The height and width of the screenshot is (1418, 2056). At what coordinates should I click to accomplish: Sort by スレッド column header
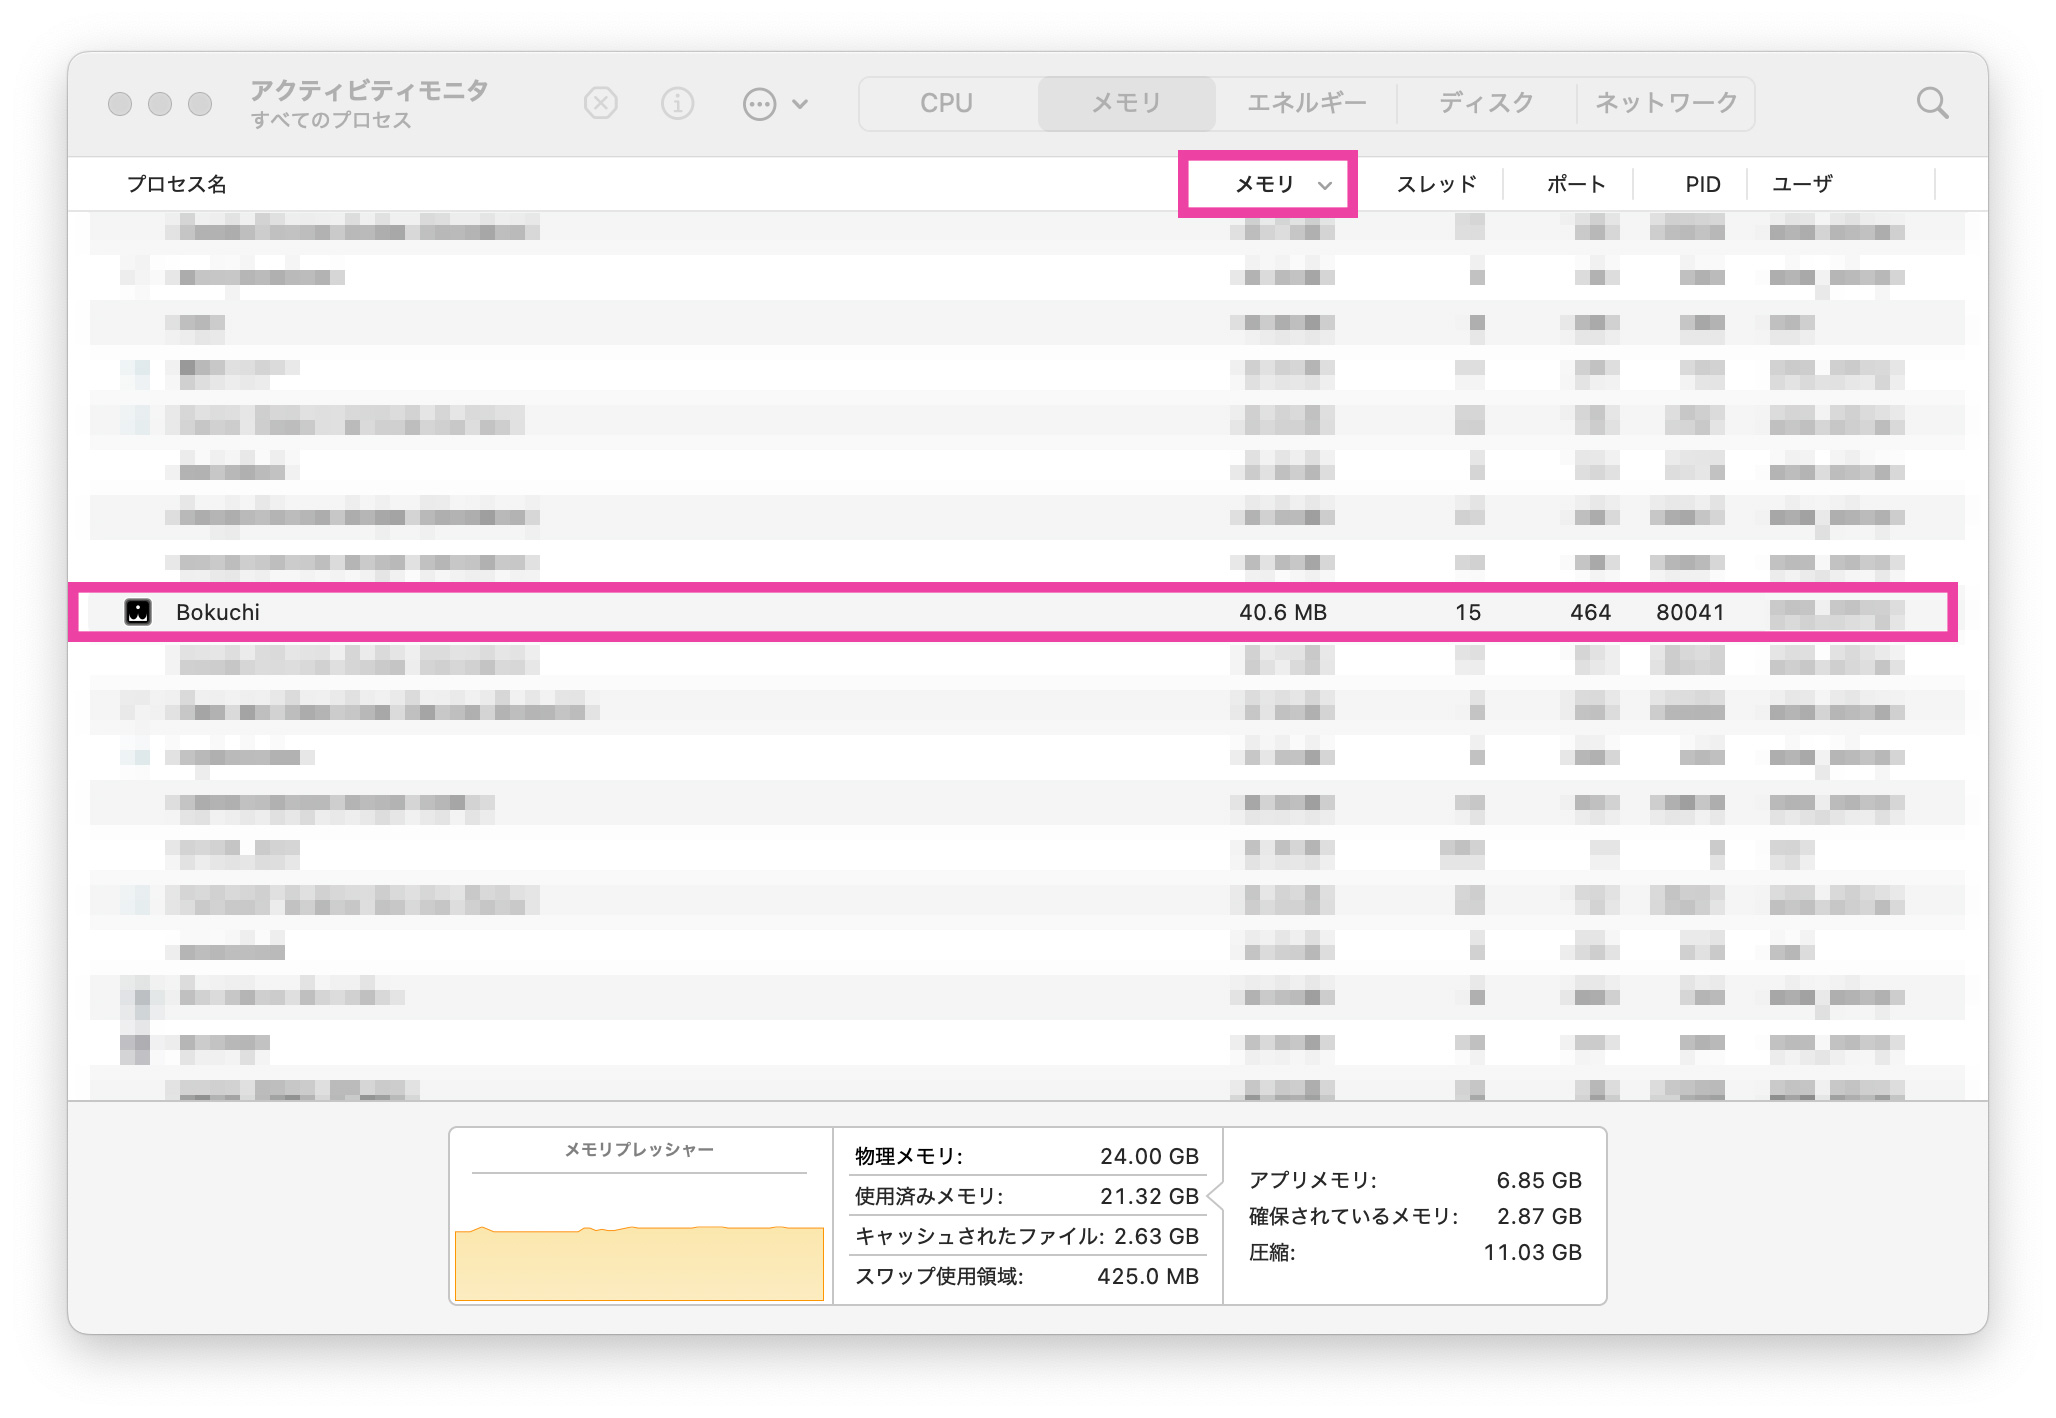(1436, 184)
